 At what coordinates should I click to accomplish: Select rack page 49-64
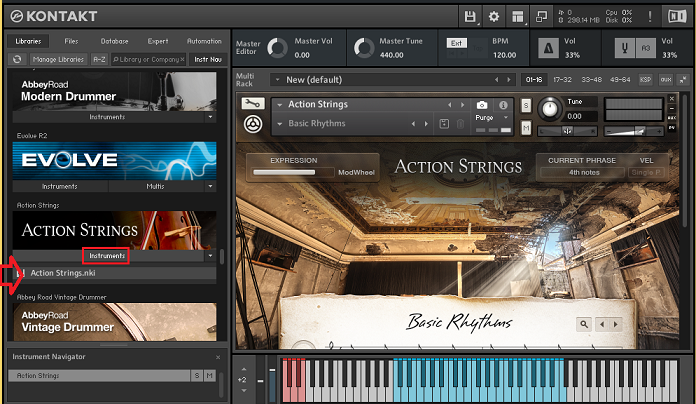[620, 80]
